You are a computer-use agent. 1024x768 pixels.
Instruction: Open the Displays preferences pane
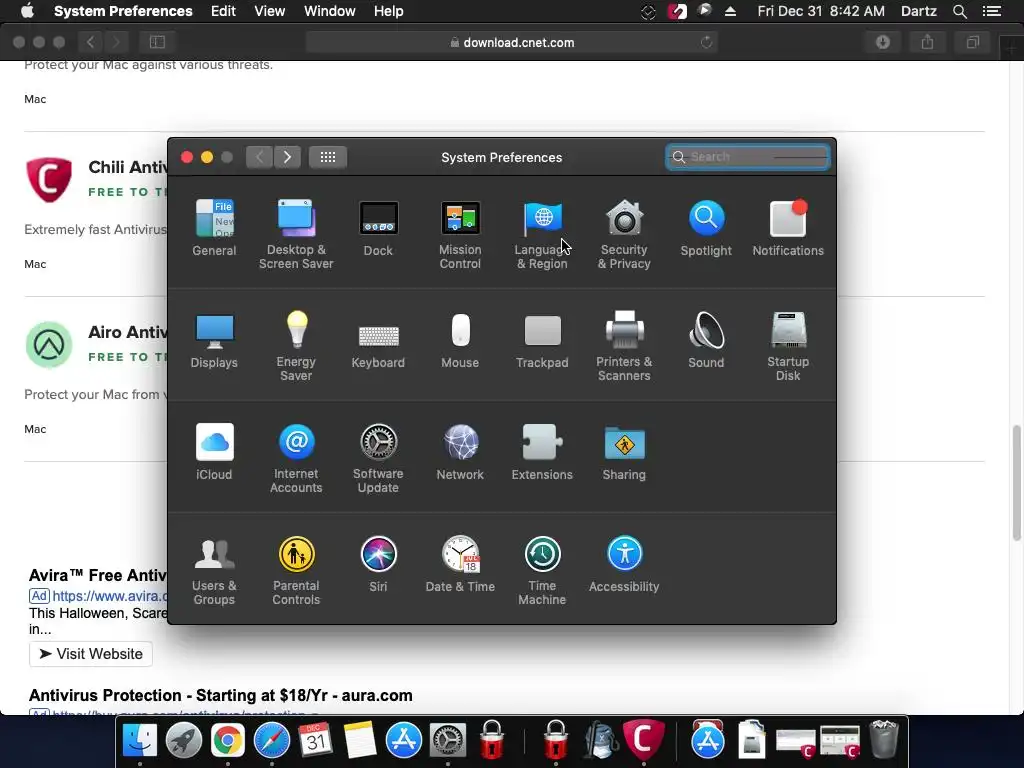214,340
